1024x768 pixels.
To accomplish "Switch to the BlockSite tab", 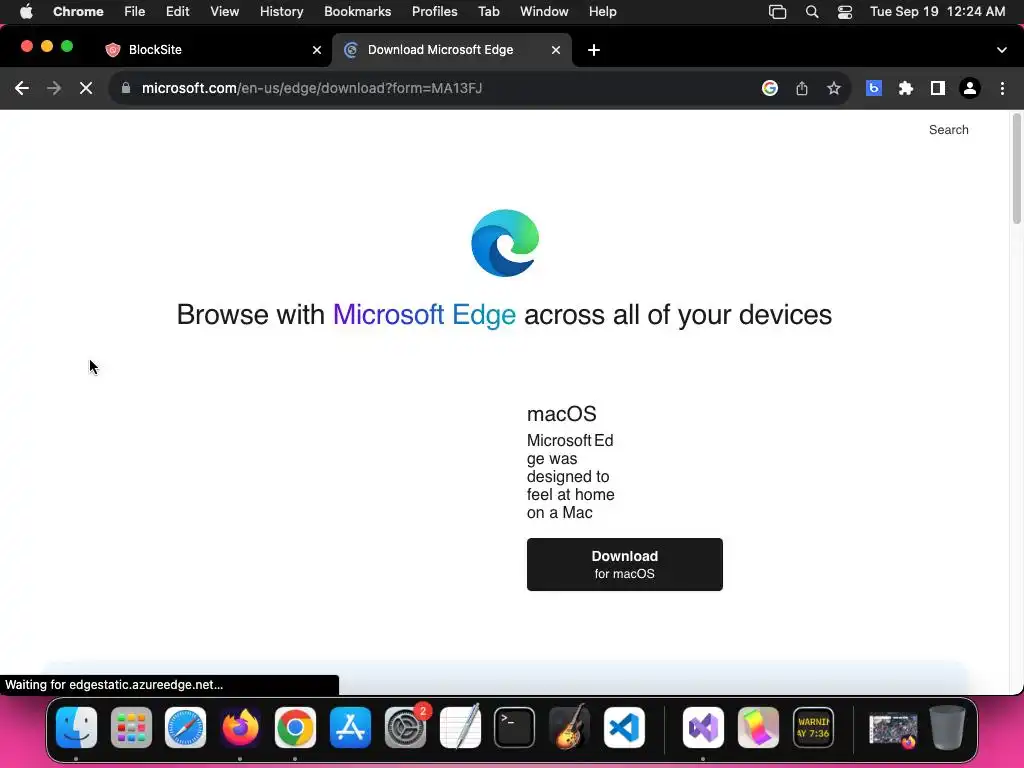I will (214, 50).
